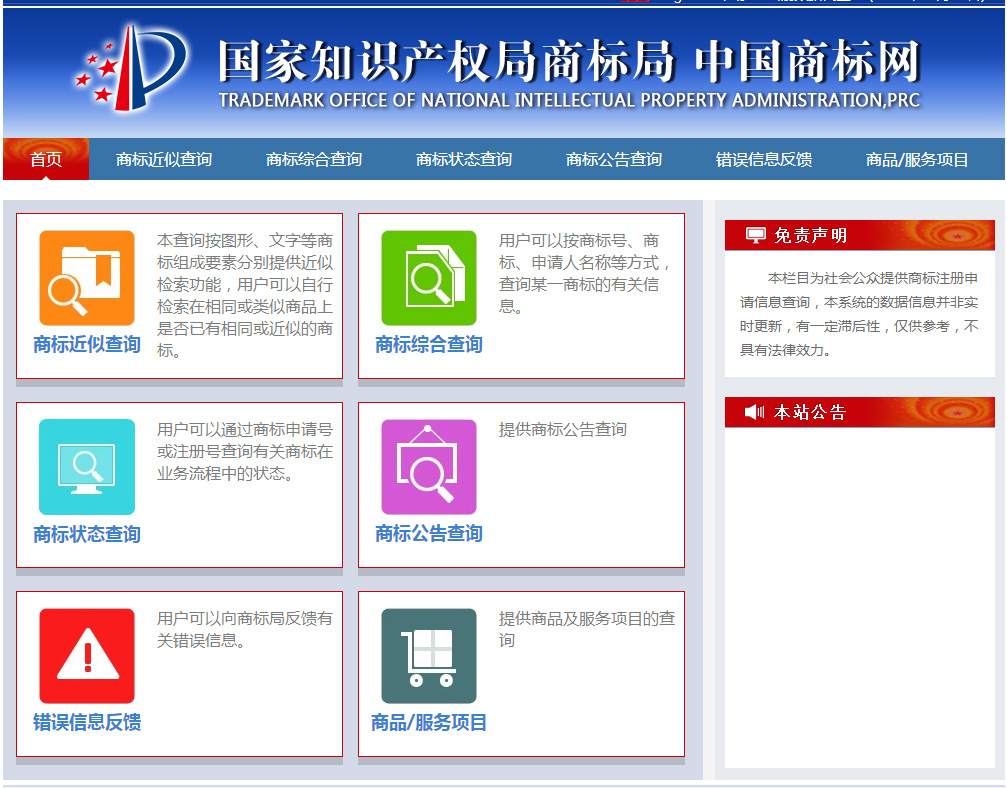1007x788 pixels.
Task: Click the 商标公告查询 card link
Action: pos(427,534)
